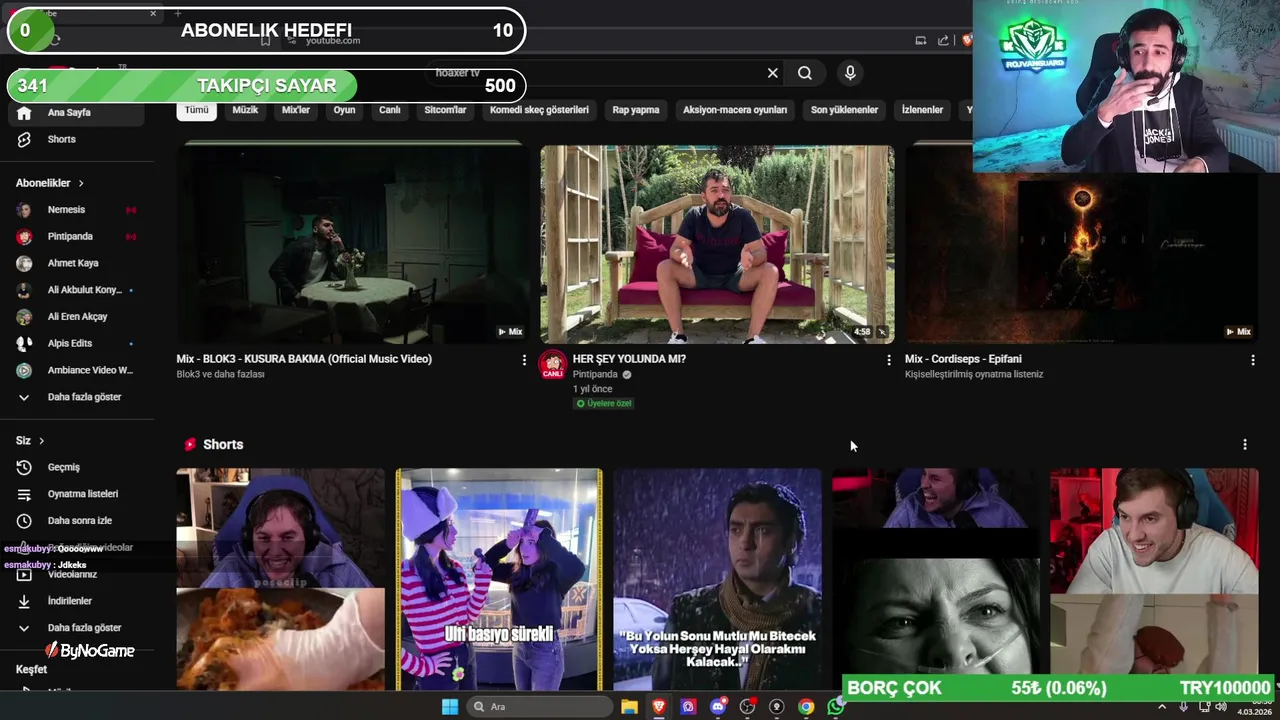Screen dimensions: 1280x720
Task: Open Keşfet section heading
Action: pyautogui.click(x=31, y=669)
